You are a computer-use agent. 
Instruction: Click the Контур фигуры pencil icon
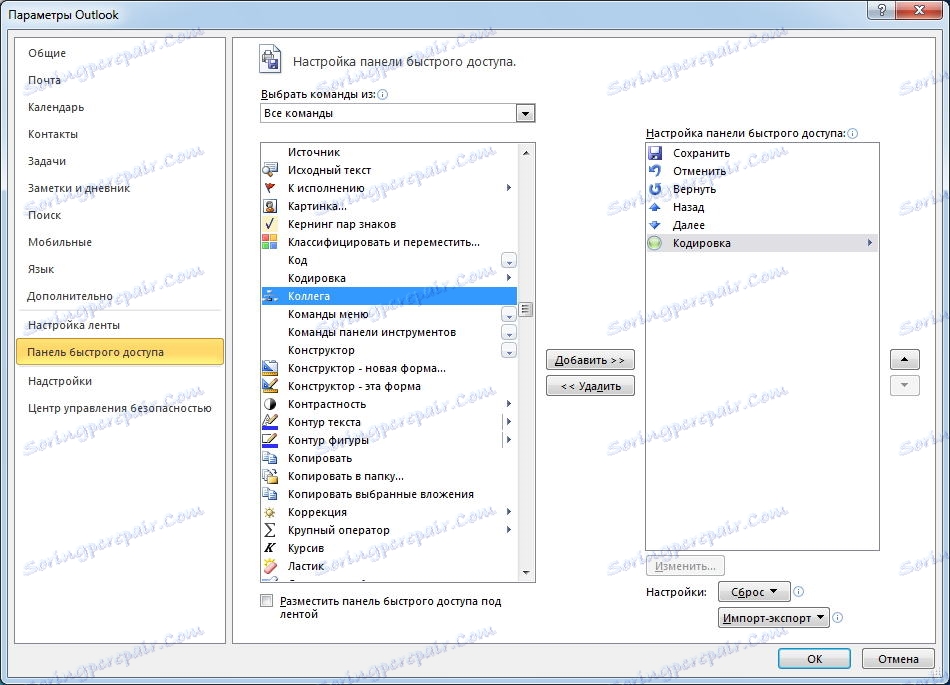(270, 440)
